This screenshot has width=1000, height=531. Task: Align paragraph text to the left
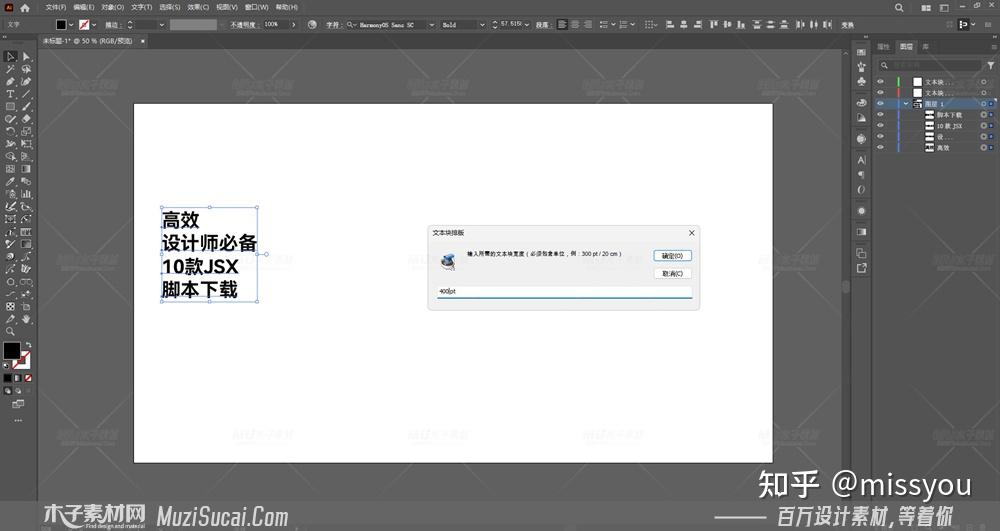[562, 25]
